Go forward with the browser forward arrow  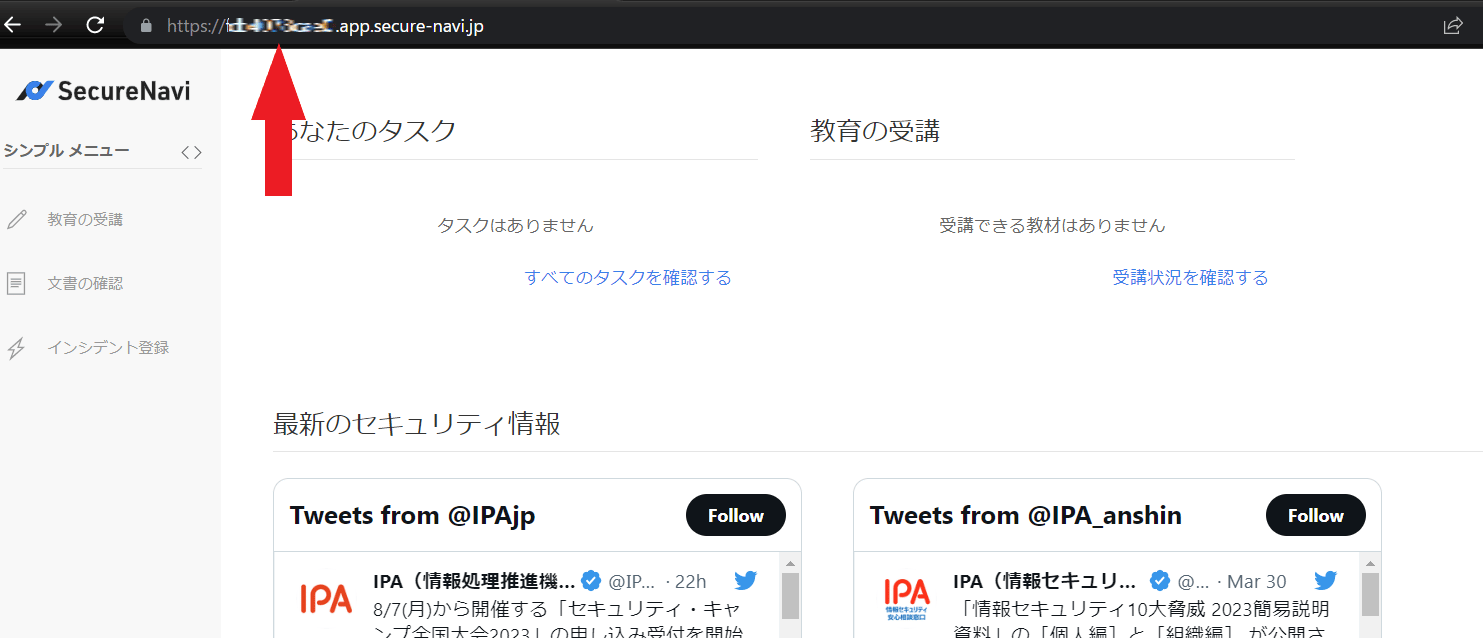coord(54,25)
